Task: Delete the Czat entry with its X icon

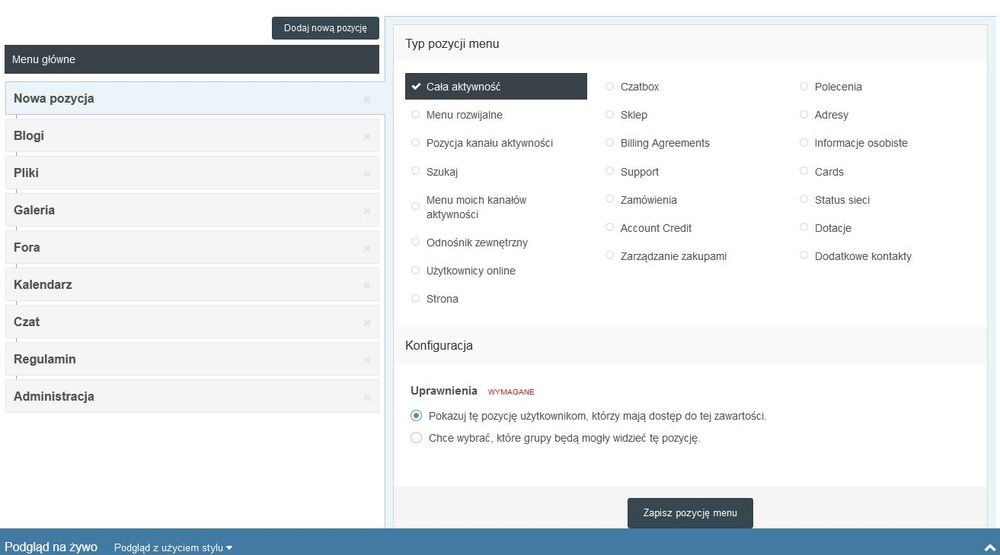Action: (367, 323)
